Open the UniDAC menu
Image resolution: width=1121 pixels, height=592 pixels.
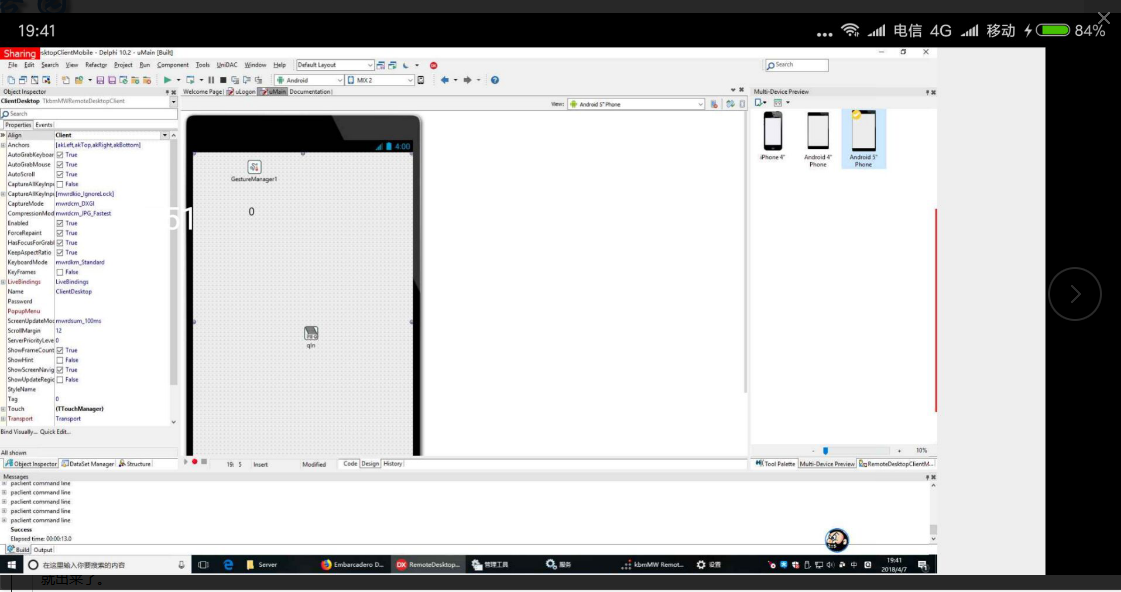(227, 65)
